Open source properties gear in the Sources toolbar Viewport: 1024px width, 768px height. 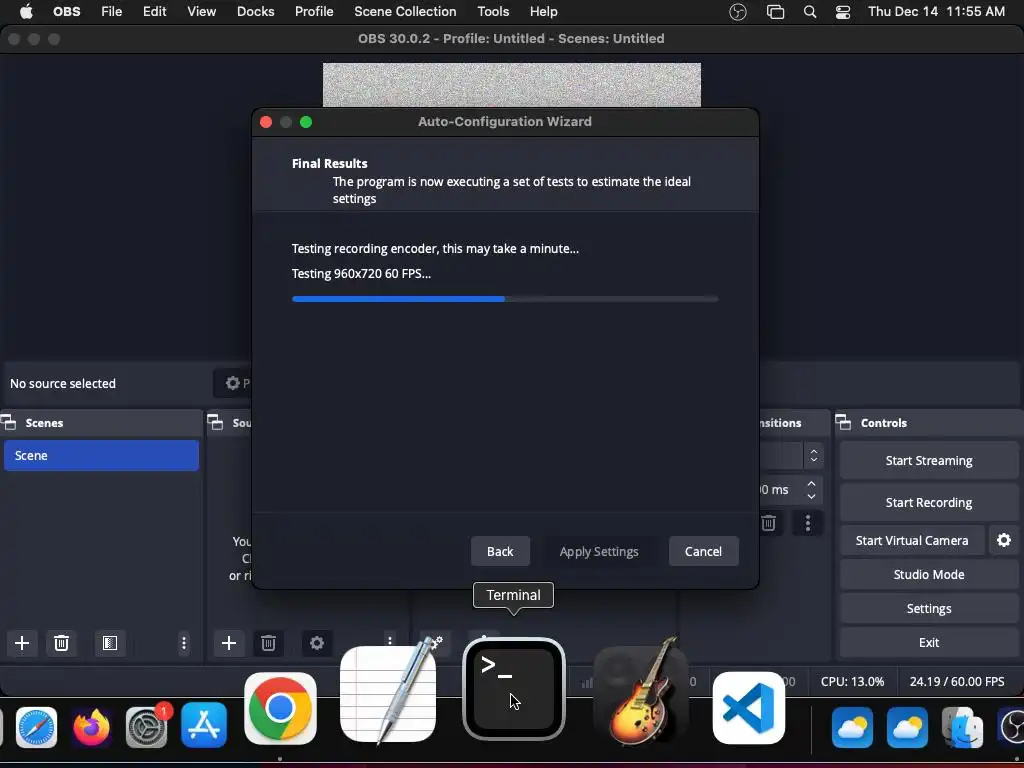point(317,643)
